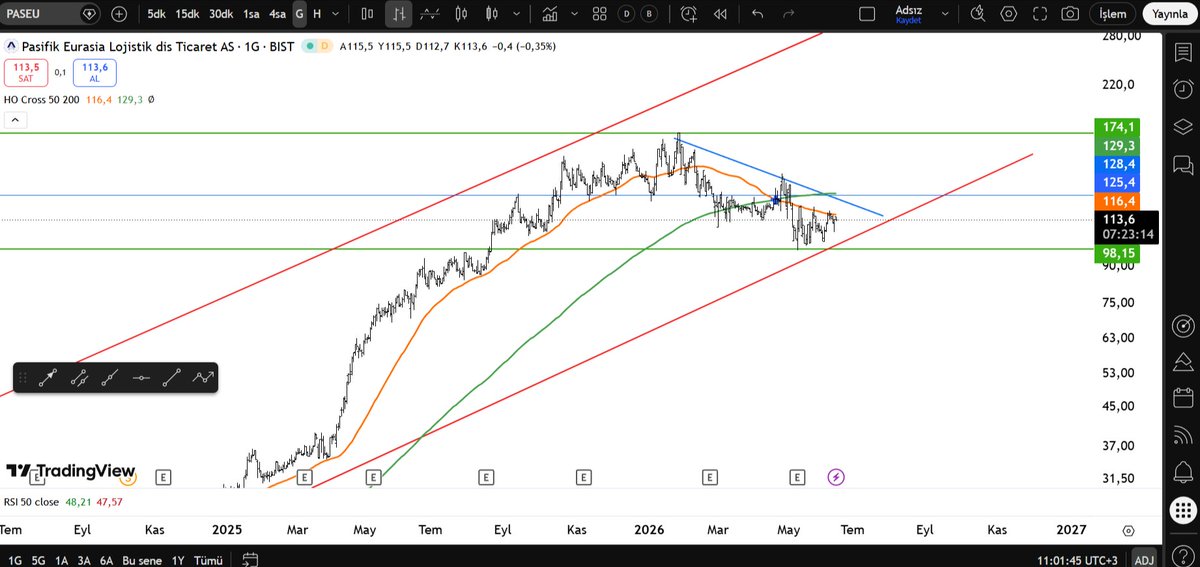Select the G daily timeframe

click(299, 14)
